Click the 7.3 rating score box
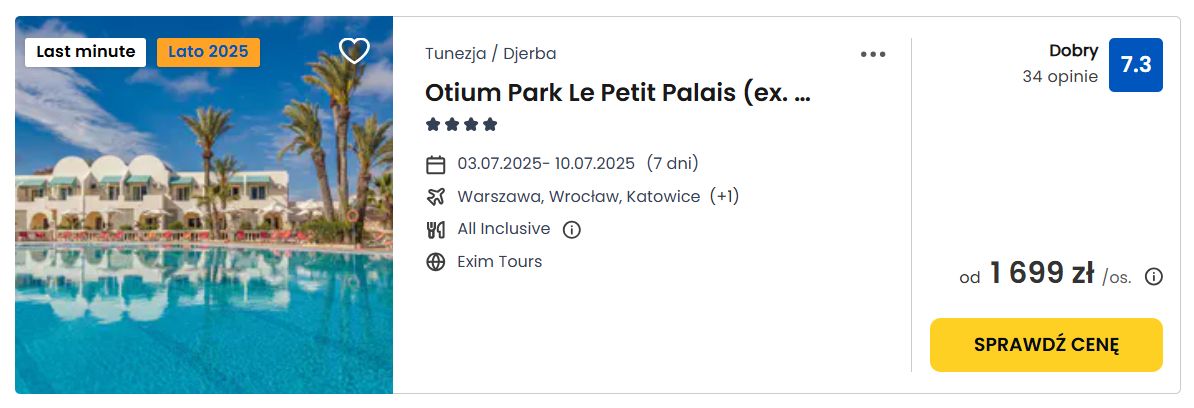Viewport: 1194px width, 408px height. pos(1135,65)
